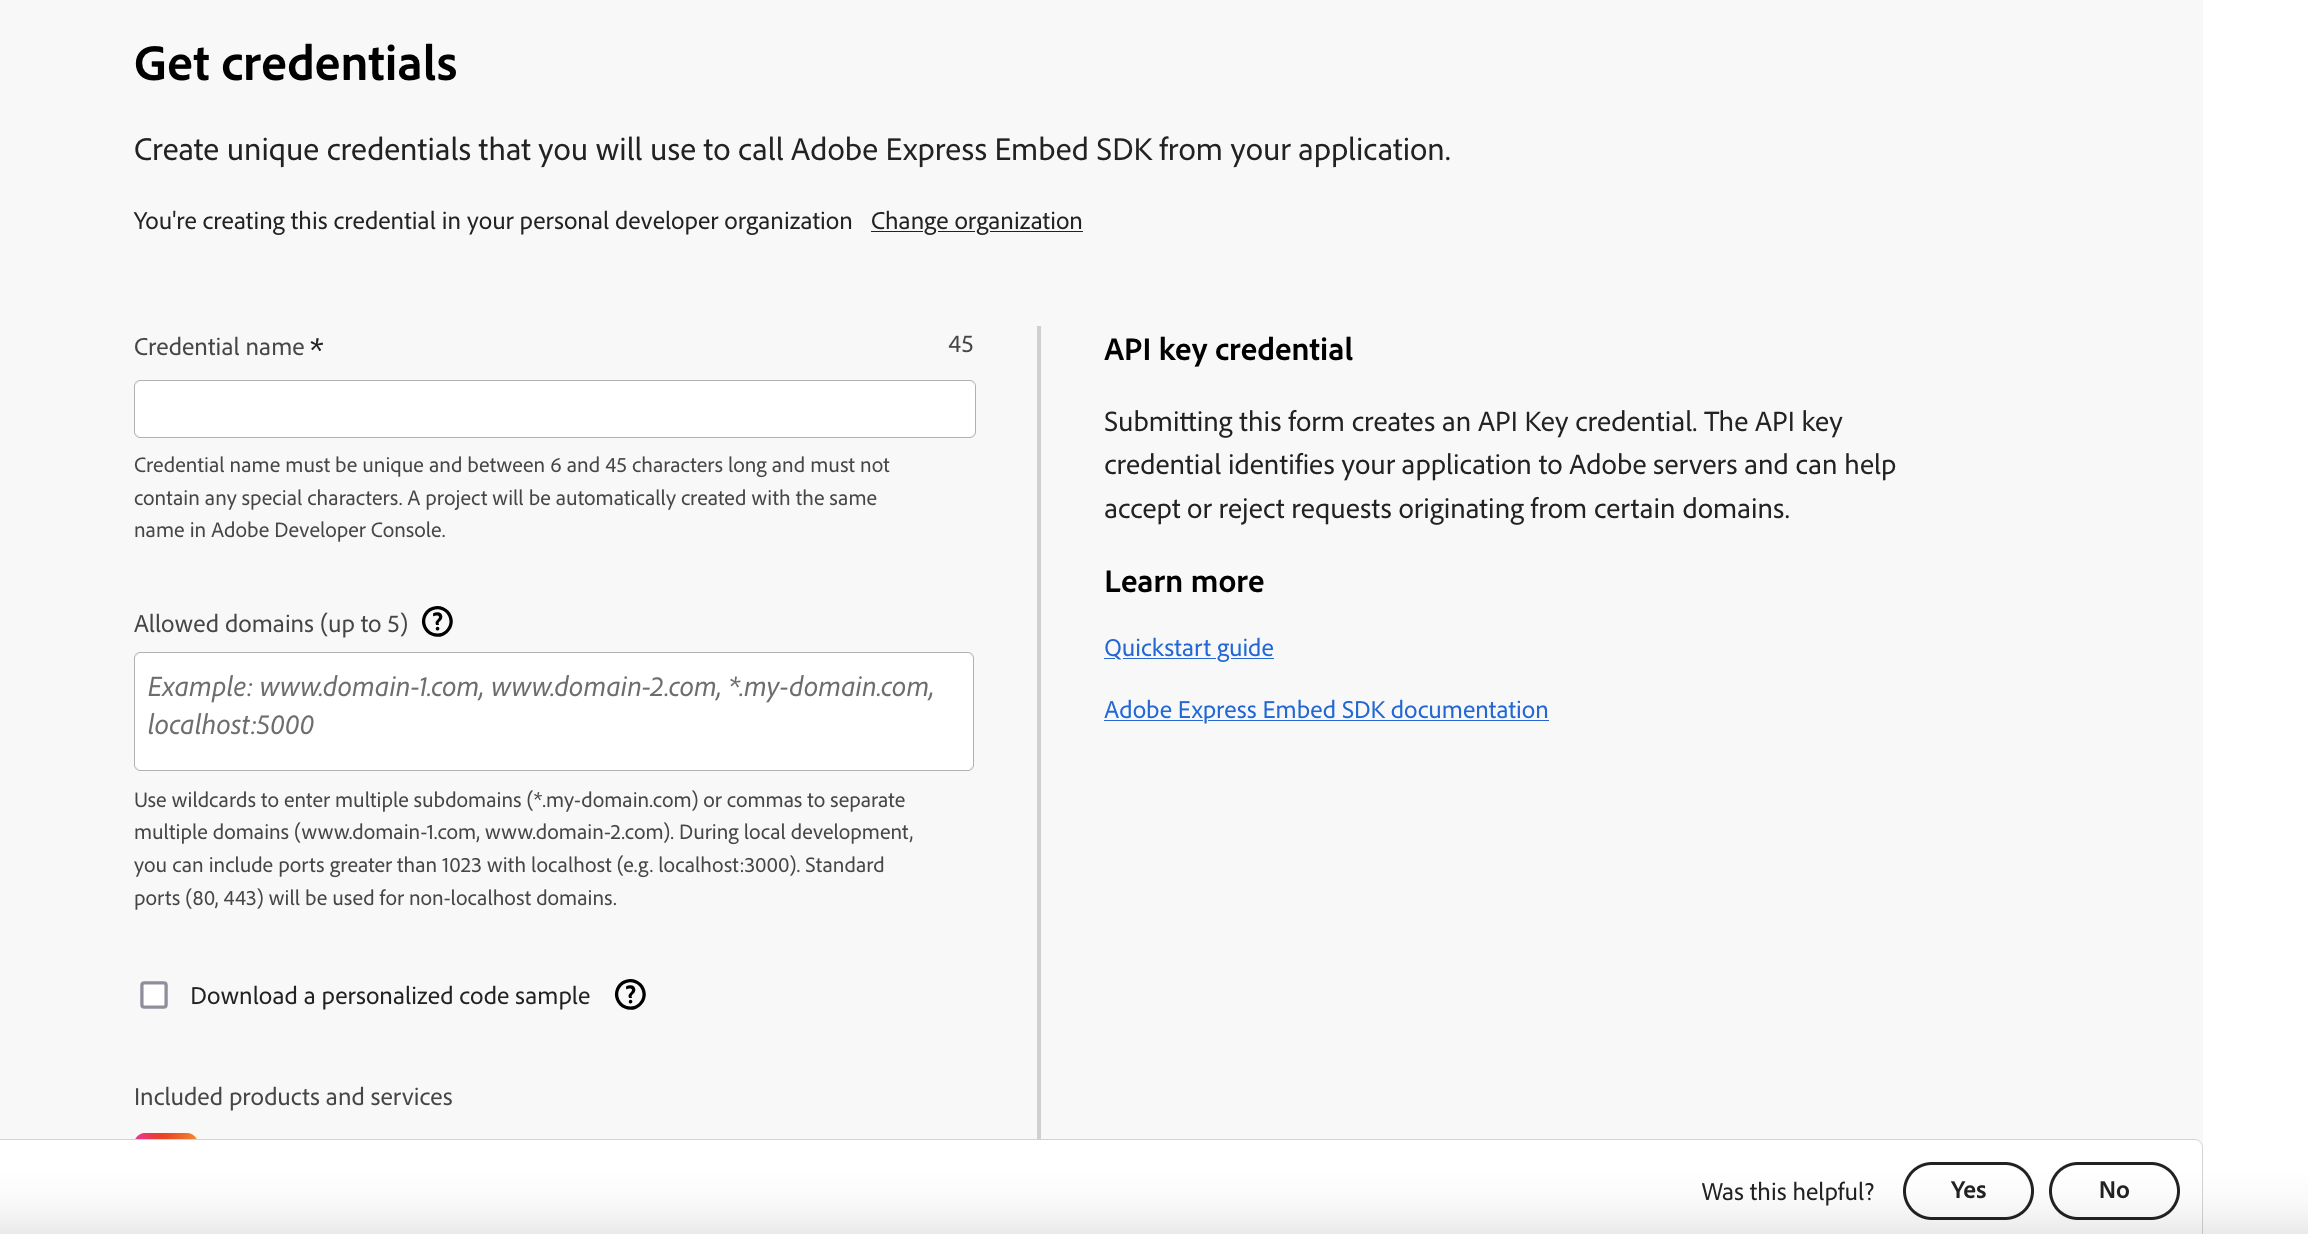Click the Change organization link
The image size is (2308, 1234).
coord(976,220)
